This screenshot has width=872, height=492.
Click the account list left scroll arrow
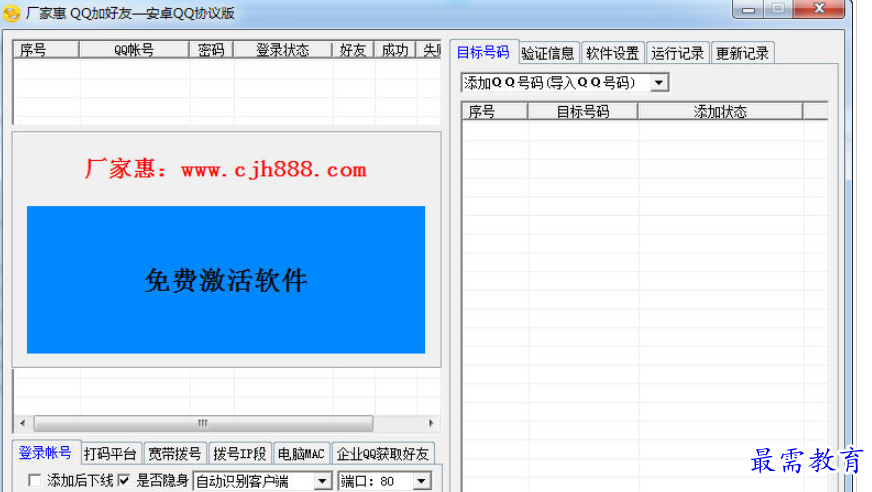22,423
